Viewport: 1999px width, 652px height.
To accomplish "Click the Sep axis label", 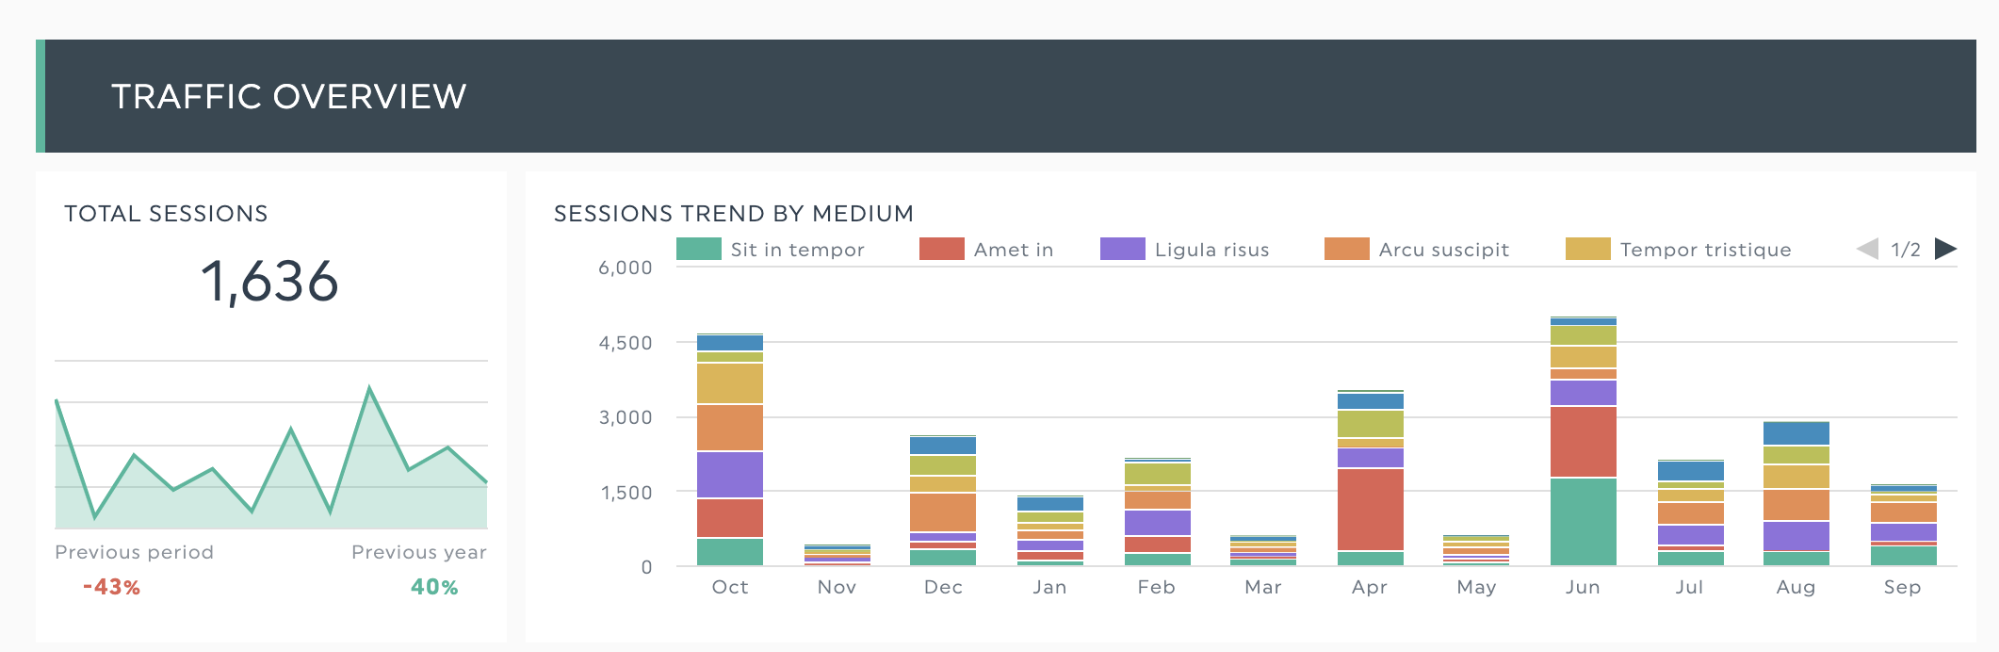I will point(1902,587).
